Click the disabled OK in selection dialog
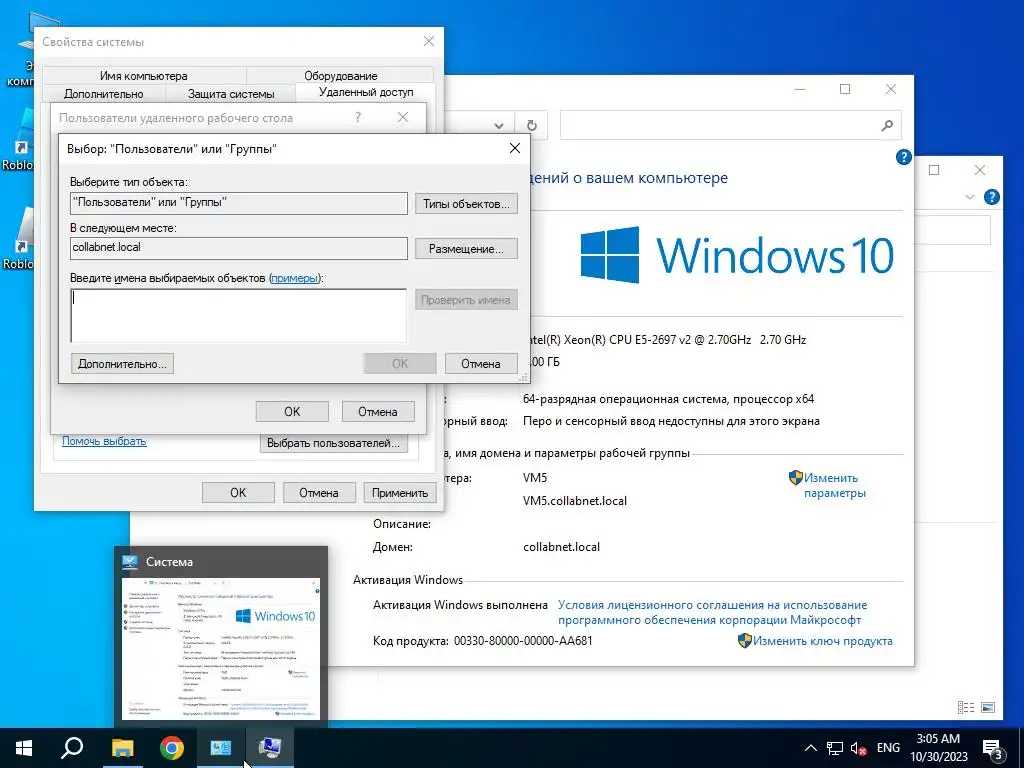The height and width of the screenshot is (768, 1024). pyautogui.click(x=400, y=363)
